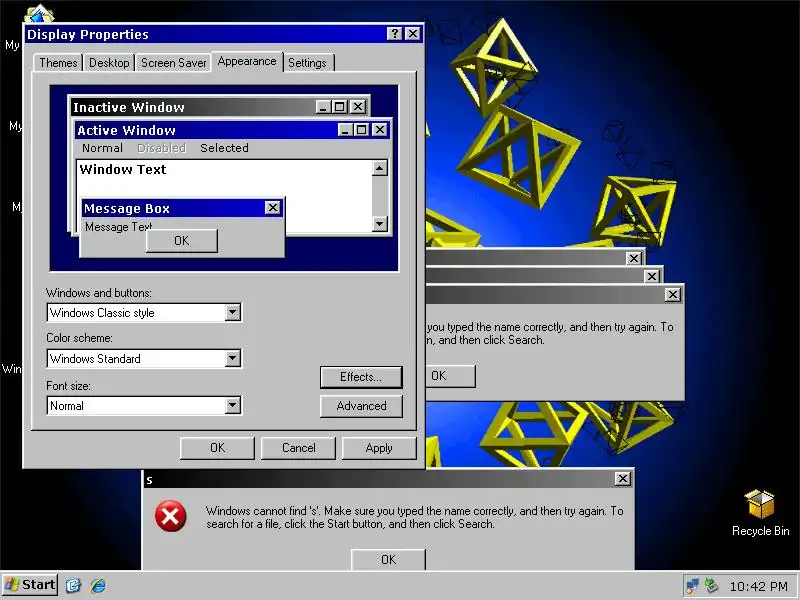Close the middle stacked background error window
This screenshot has width=800, height=600.
pos(652,277)
